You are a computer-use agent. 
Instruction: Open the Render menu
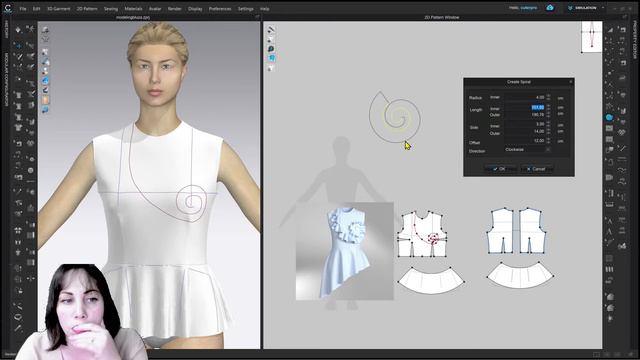pos(175,9)
